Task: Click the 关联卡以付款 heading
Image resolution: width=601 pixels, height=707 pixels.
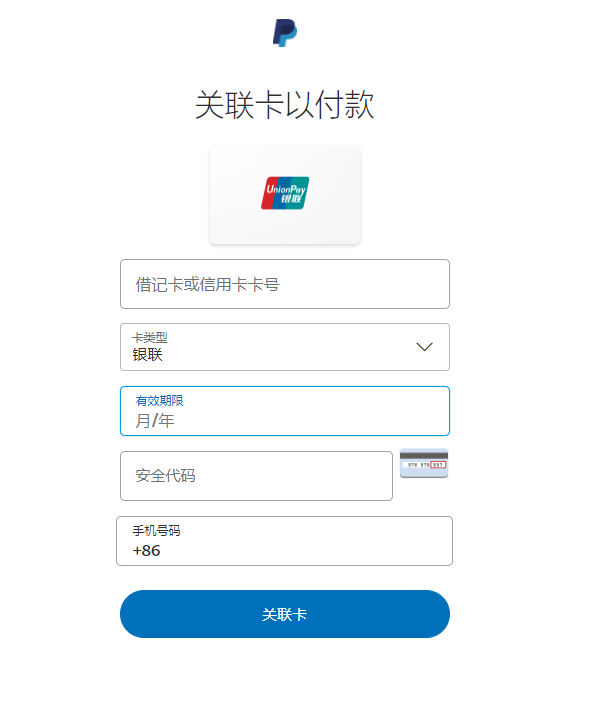Action: click(285, 105)
